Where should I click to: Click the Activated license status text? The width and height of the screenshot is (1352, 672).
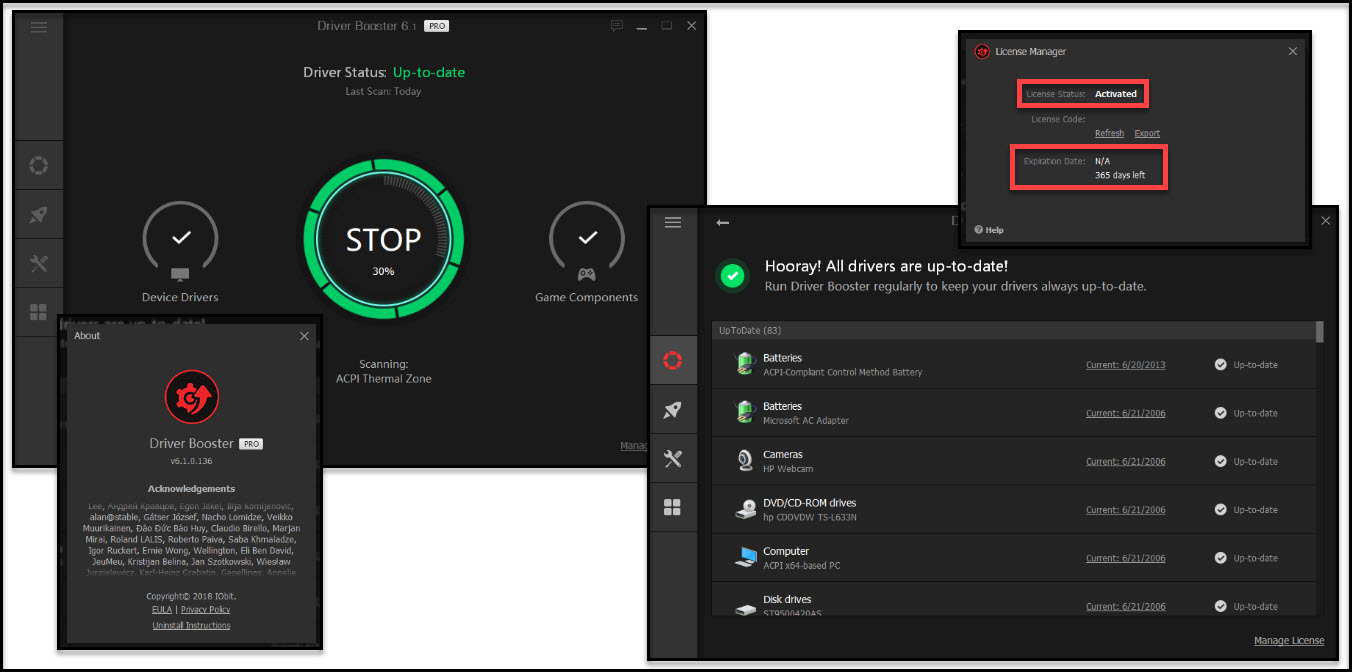1116,94
